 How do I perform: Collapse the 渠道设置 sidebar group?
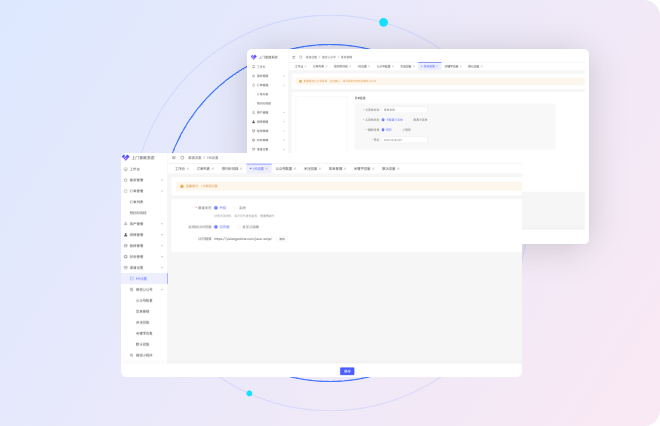click(163, 267)
